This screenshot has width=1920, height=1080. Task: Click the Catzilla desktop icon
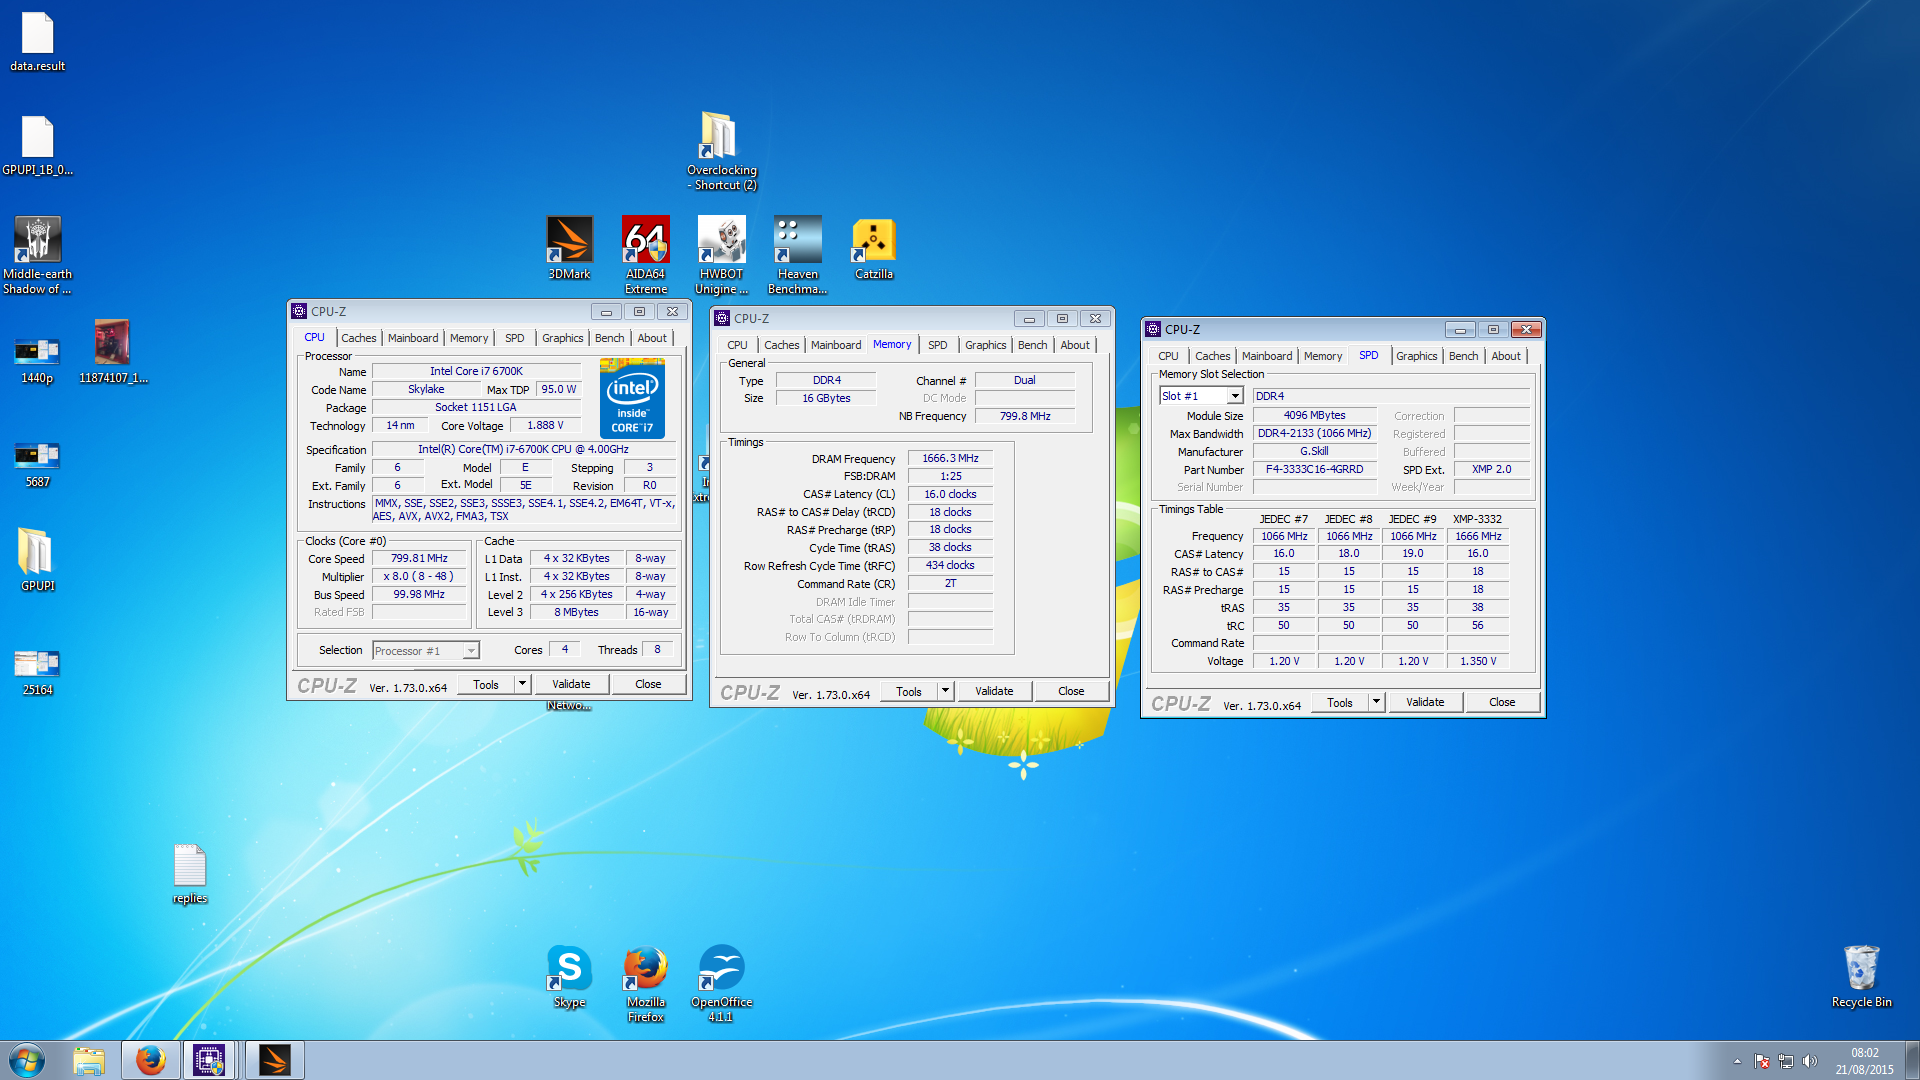click(873, 248)
